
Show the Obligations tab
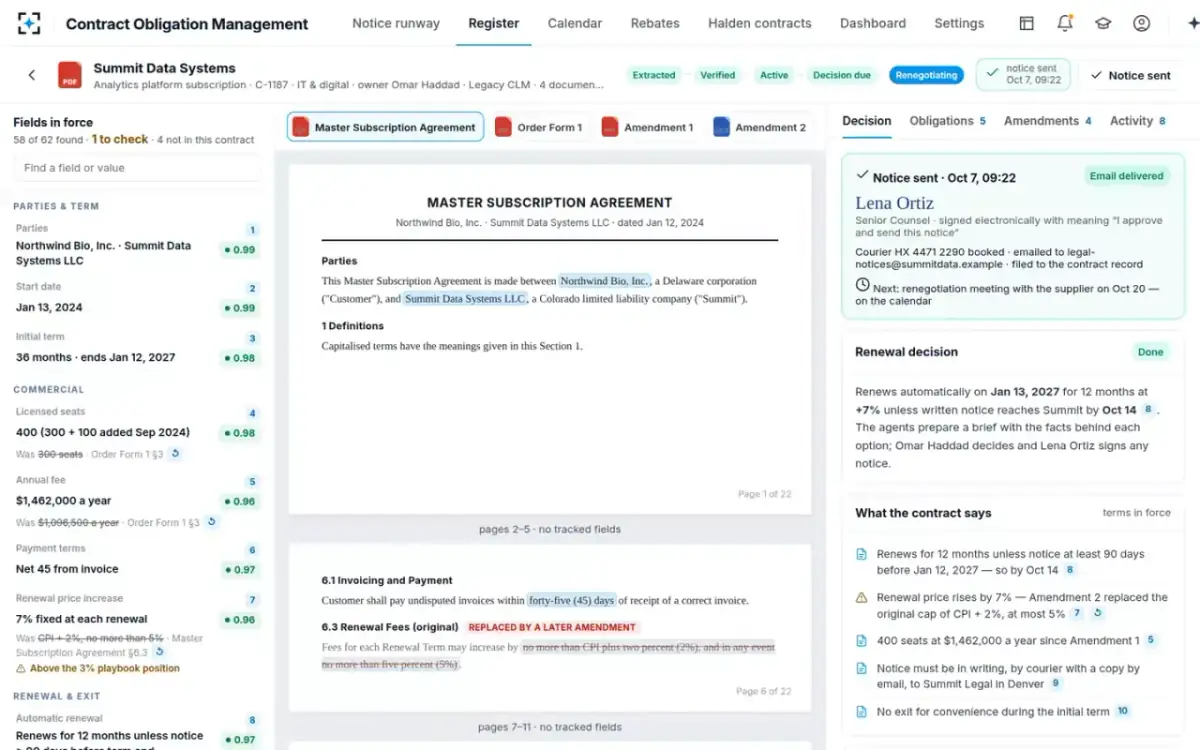point(947,121)
